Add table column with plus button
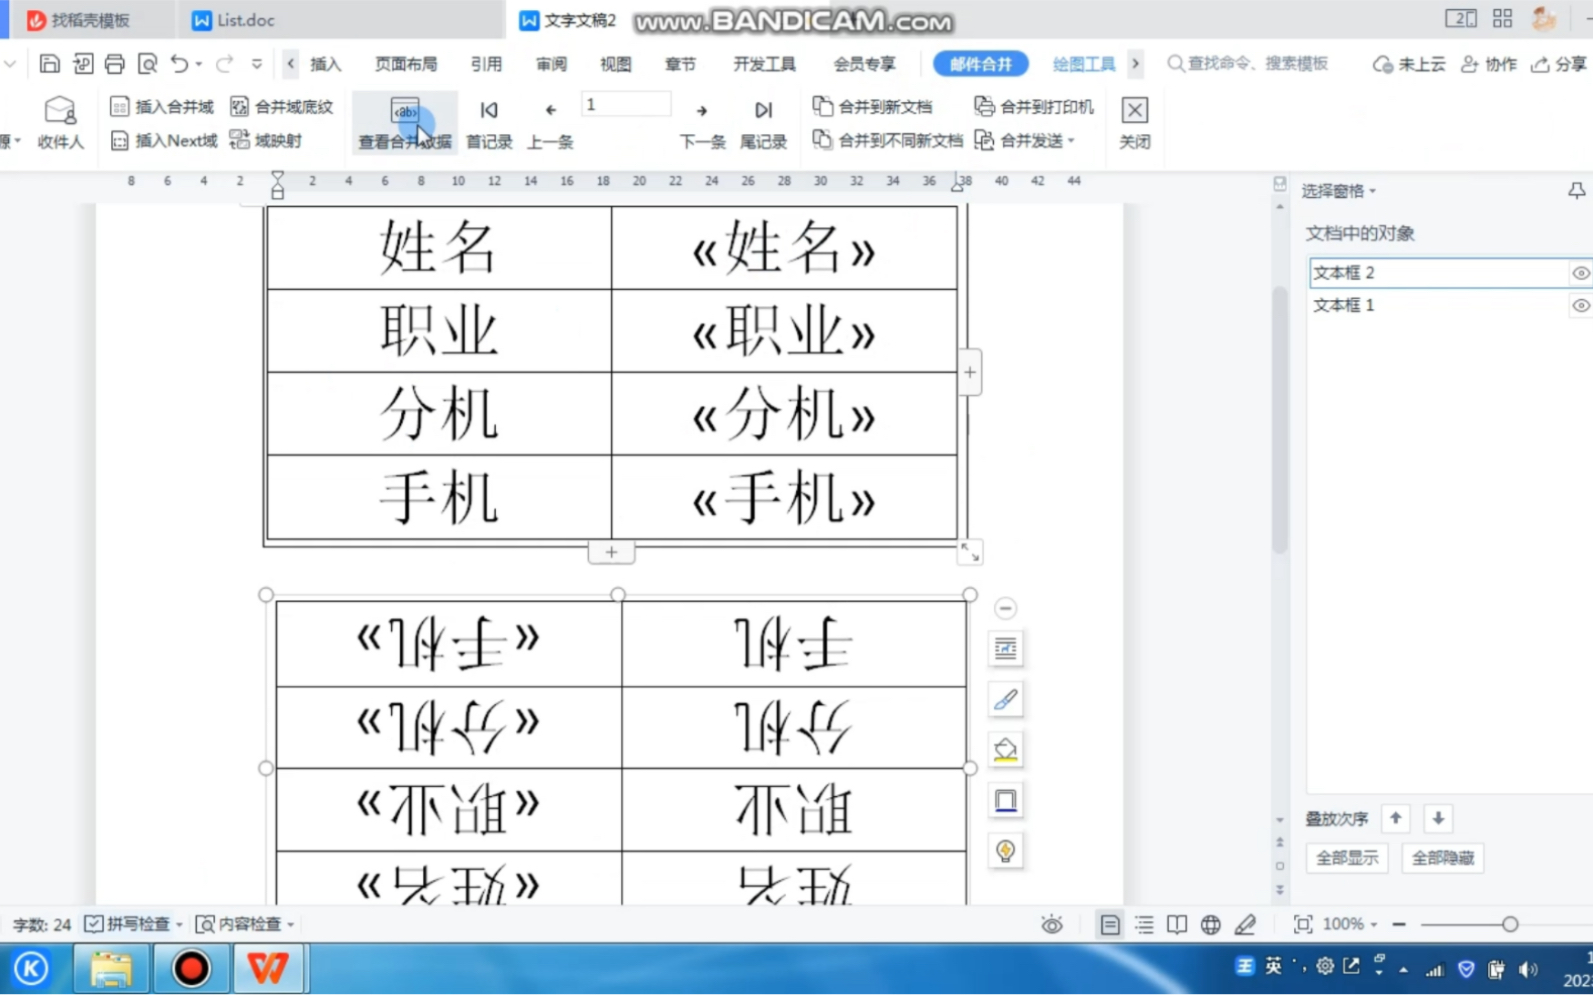Screen dimensions: 1593x995 [969, 372]
